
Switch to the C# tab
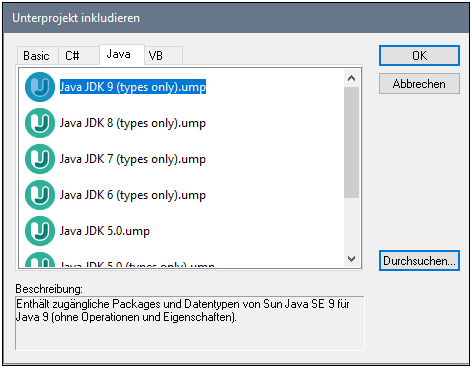point(79,56)
